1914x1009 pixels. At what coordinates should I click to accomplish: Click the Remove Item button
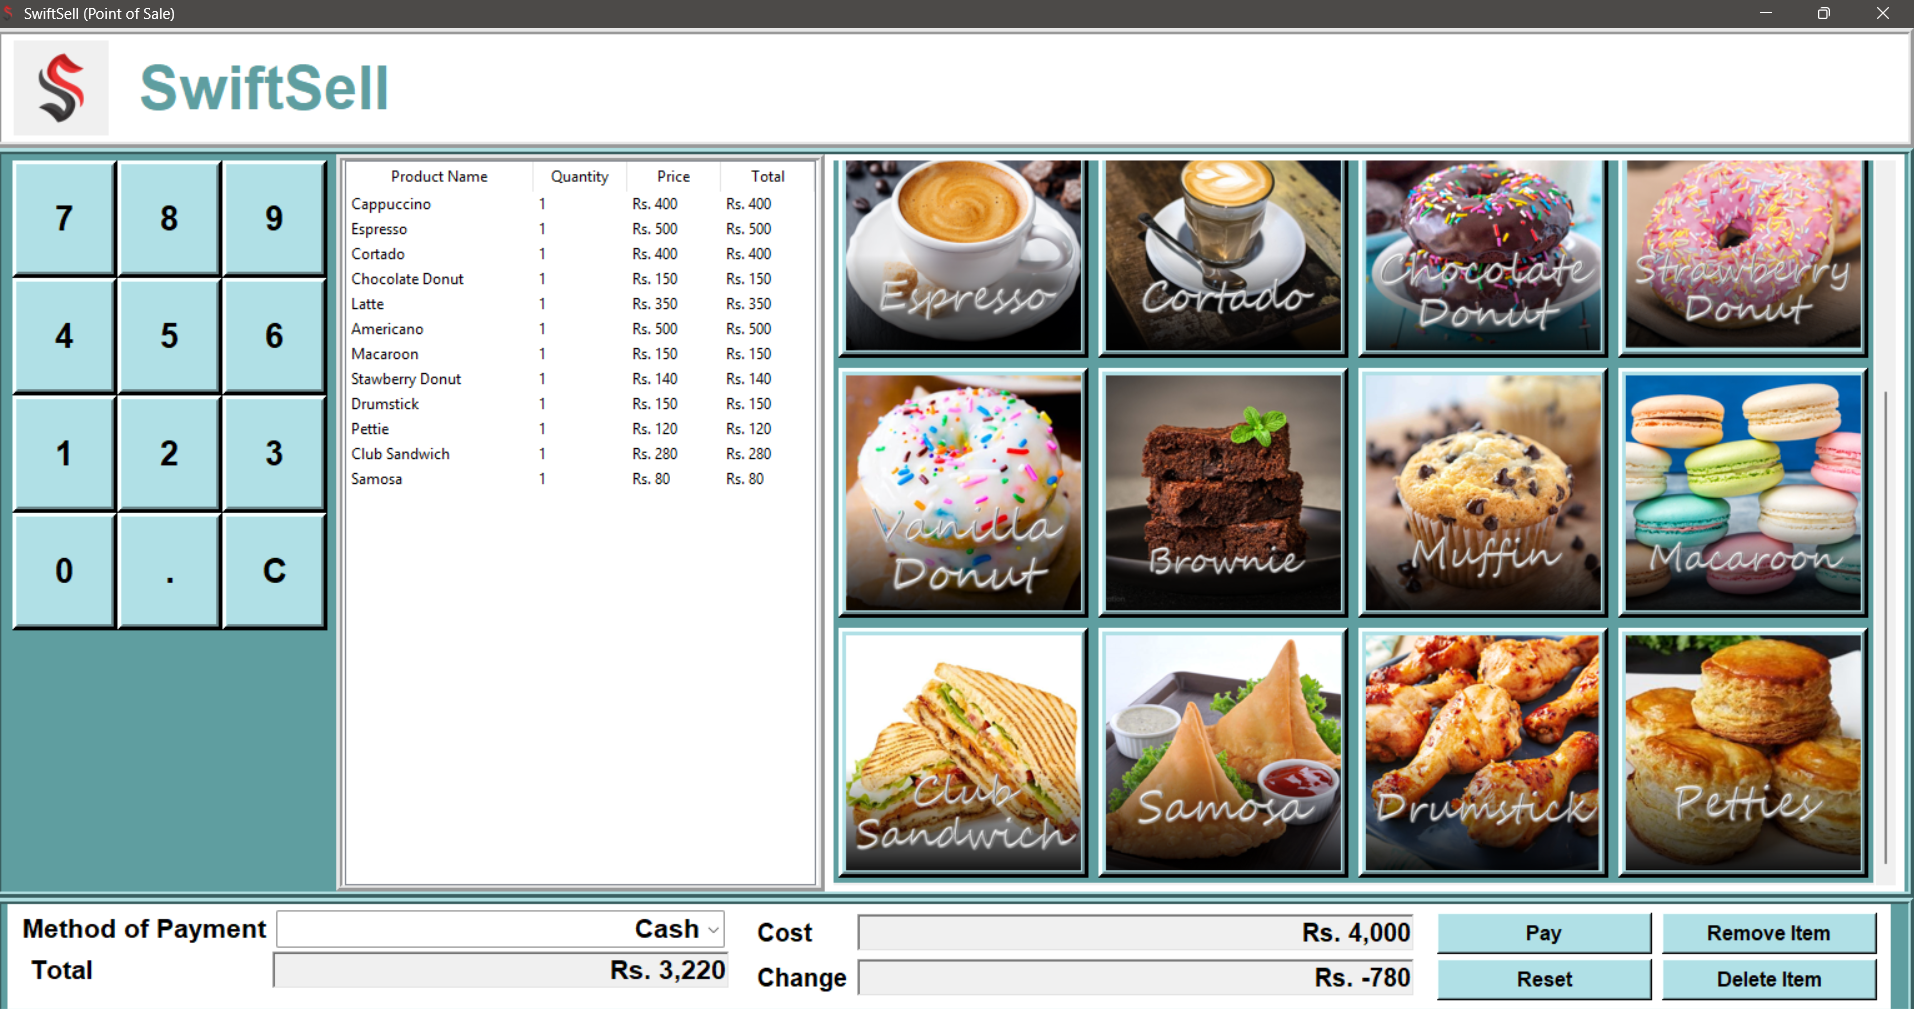pyautogui.click(x=1768, y=933)
